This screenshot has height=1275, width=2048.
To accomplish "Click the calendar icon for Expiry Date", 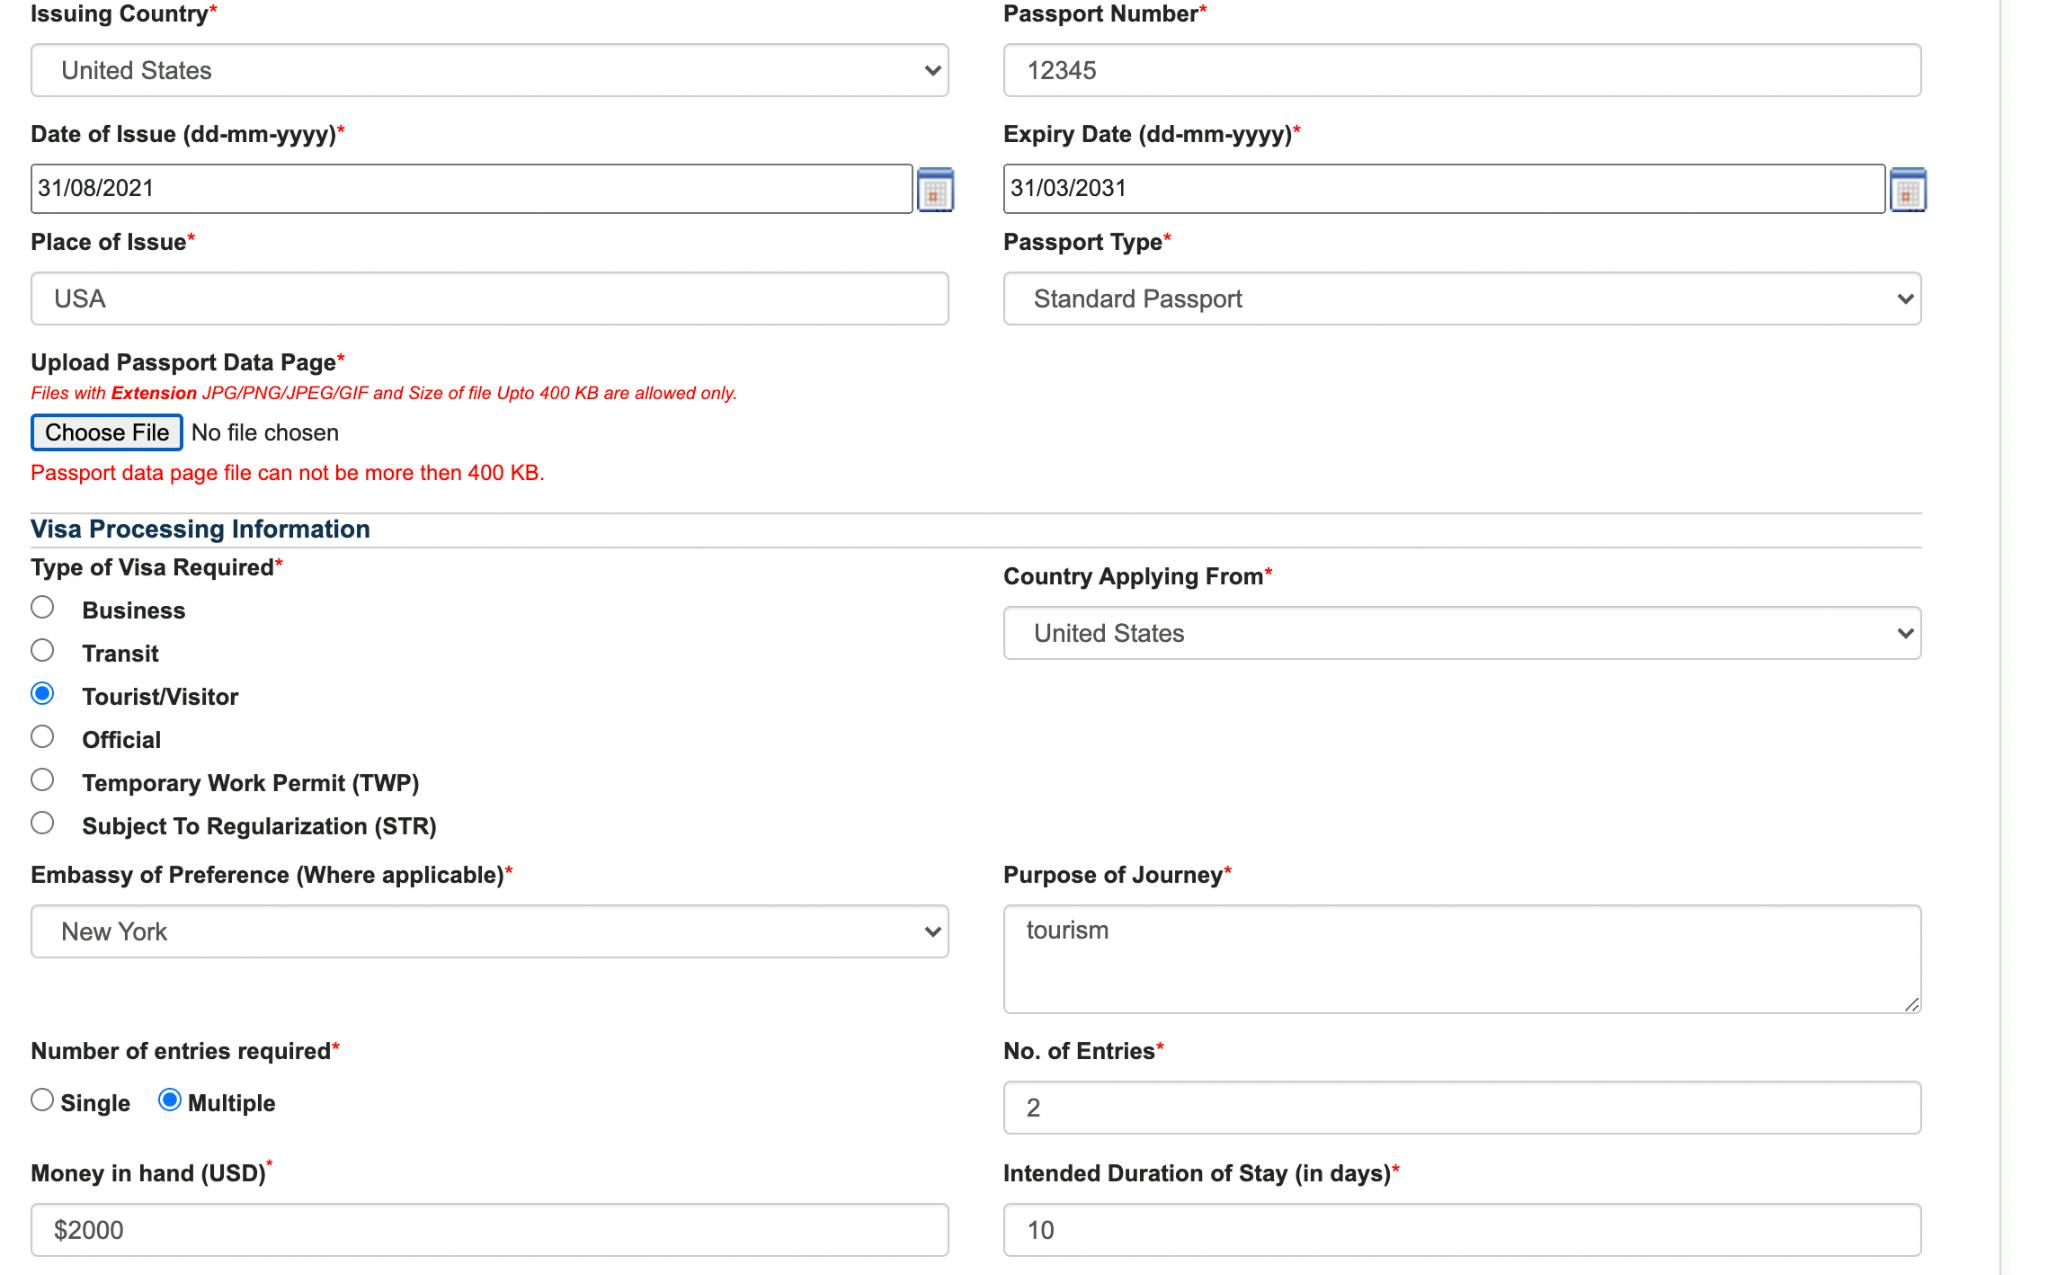I will pos(1909,188).
